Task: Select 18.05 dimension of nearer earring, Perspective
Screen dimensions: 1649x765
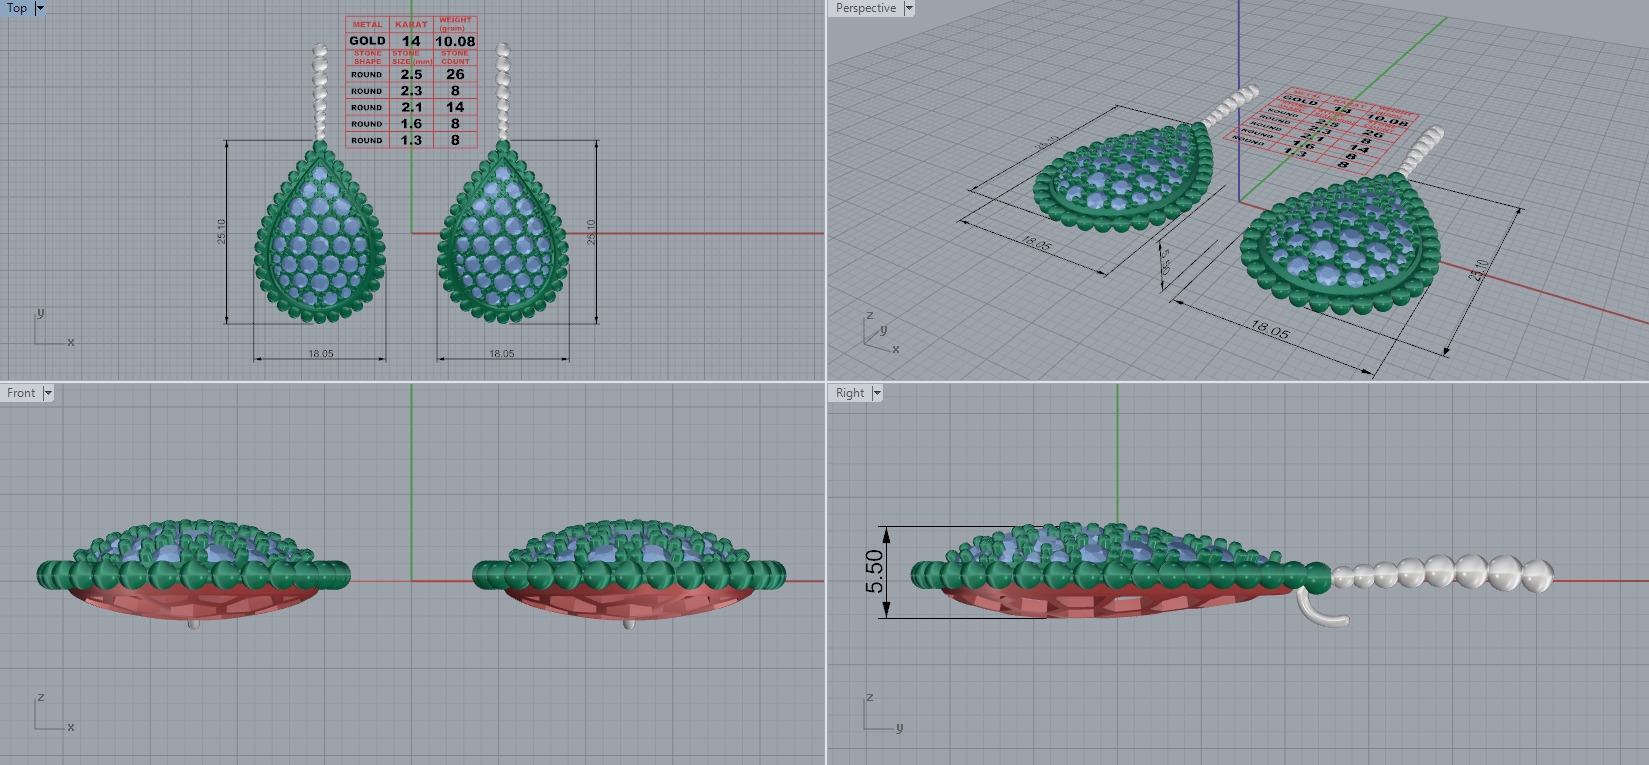Action: 1270,329
